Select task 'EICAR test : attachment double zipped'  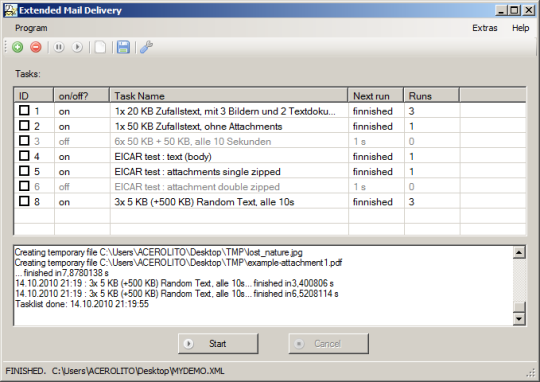197,187
